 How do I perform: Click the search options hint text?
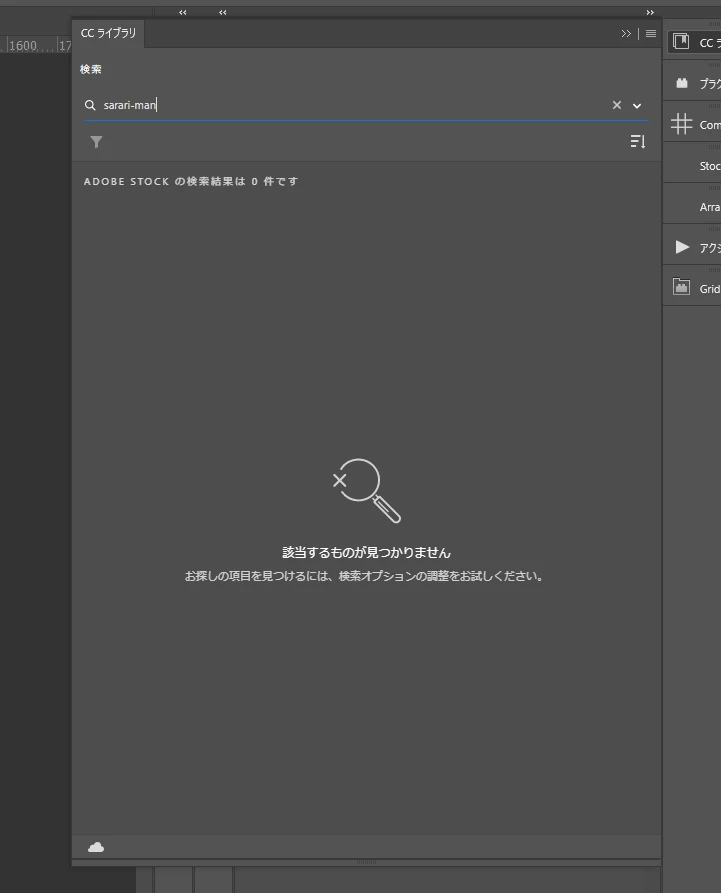[364, 576]
